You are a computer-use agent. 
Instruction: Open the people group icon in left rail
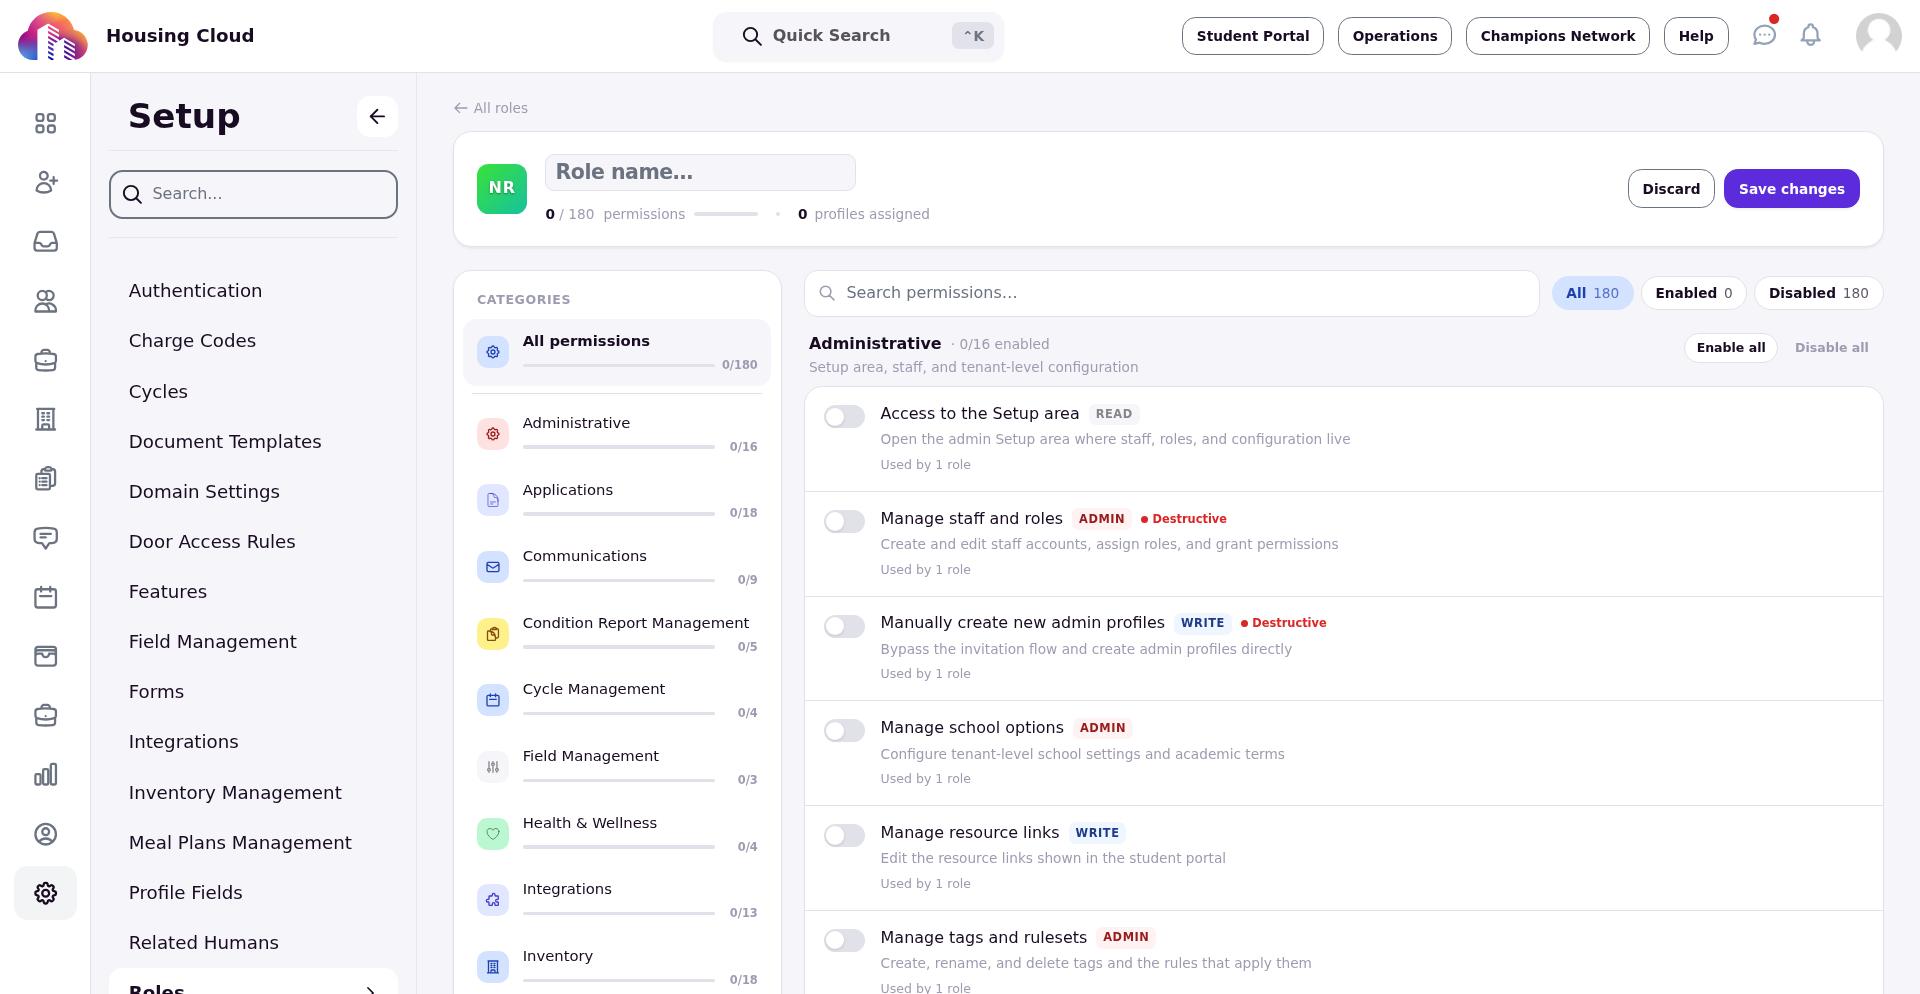[x=45, y=301]
